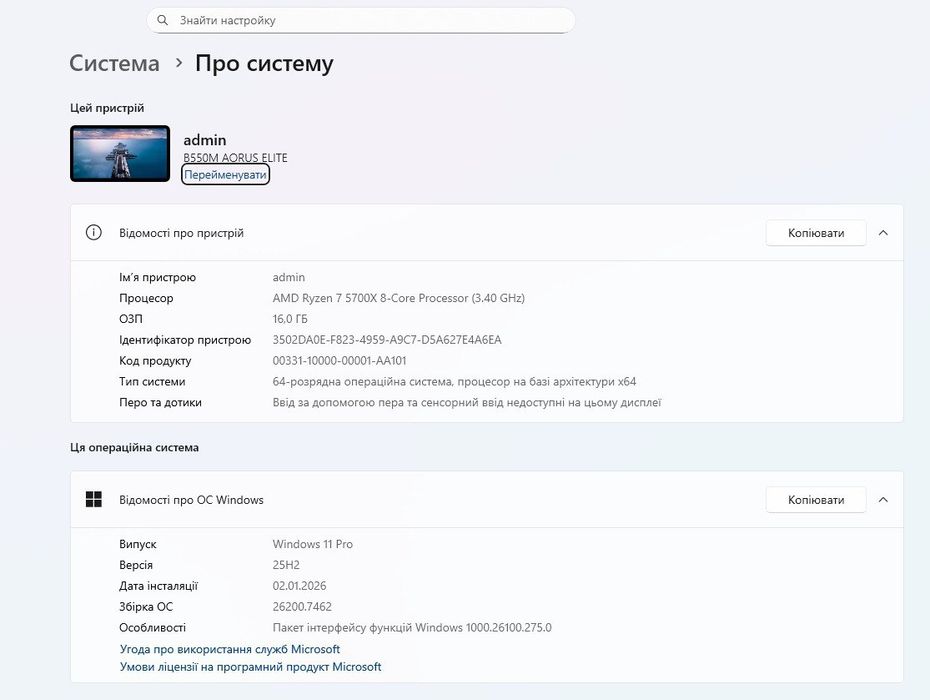Viewport: 930px width, 700px height.
Task: Click the bold admin device name heading
Action: (x=205, y=140)
